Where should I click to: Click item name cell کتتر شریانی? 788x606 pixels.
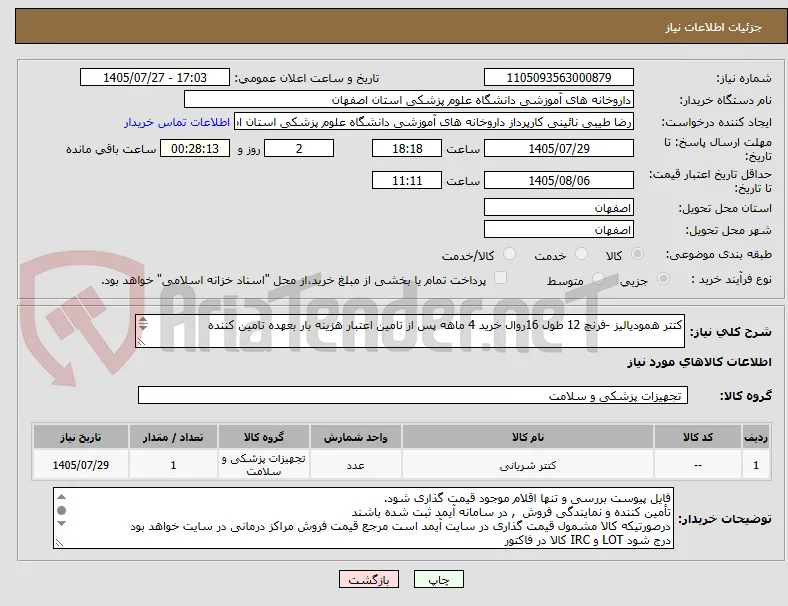coord(528,465)
